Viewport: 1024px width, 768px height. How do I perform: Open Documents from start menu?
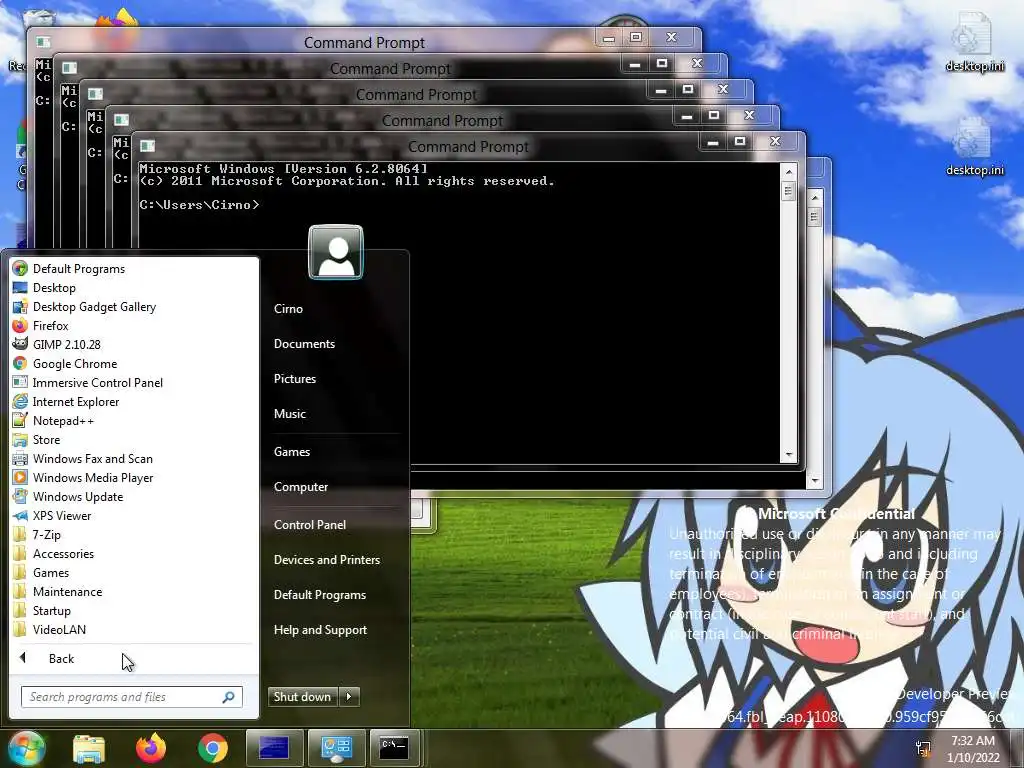point(304,344)
